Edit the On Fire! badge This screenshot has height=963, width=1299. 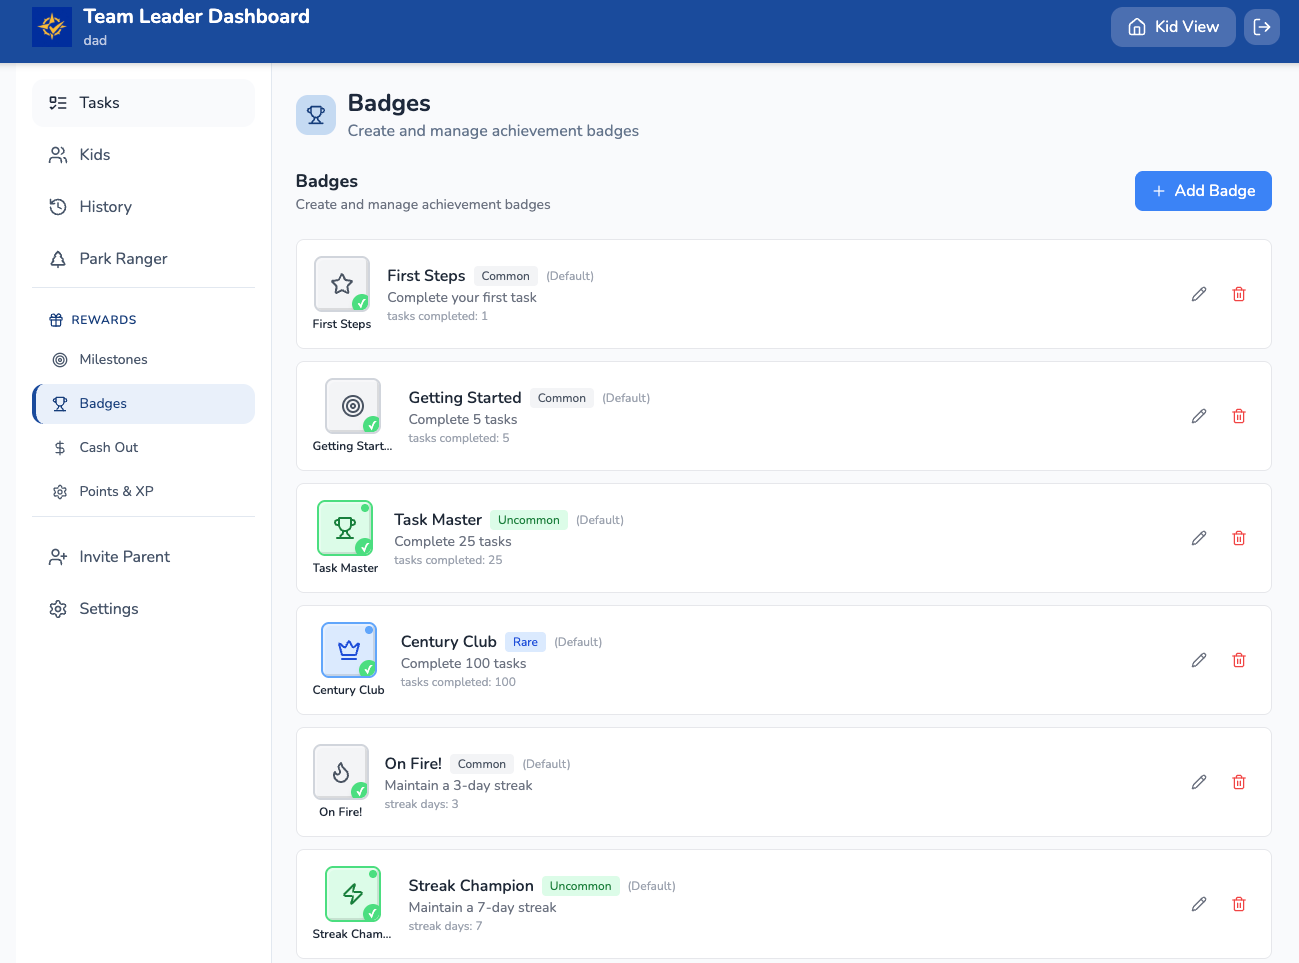1198,782
